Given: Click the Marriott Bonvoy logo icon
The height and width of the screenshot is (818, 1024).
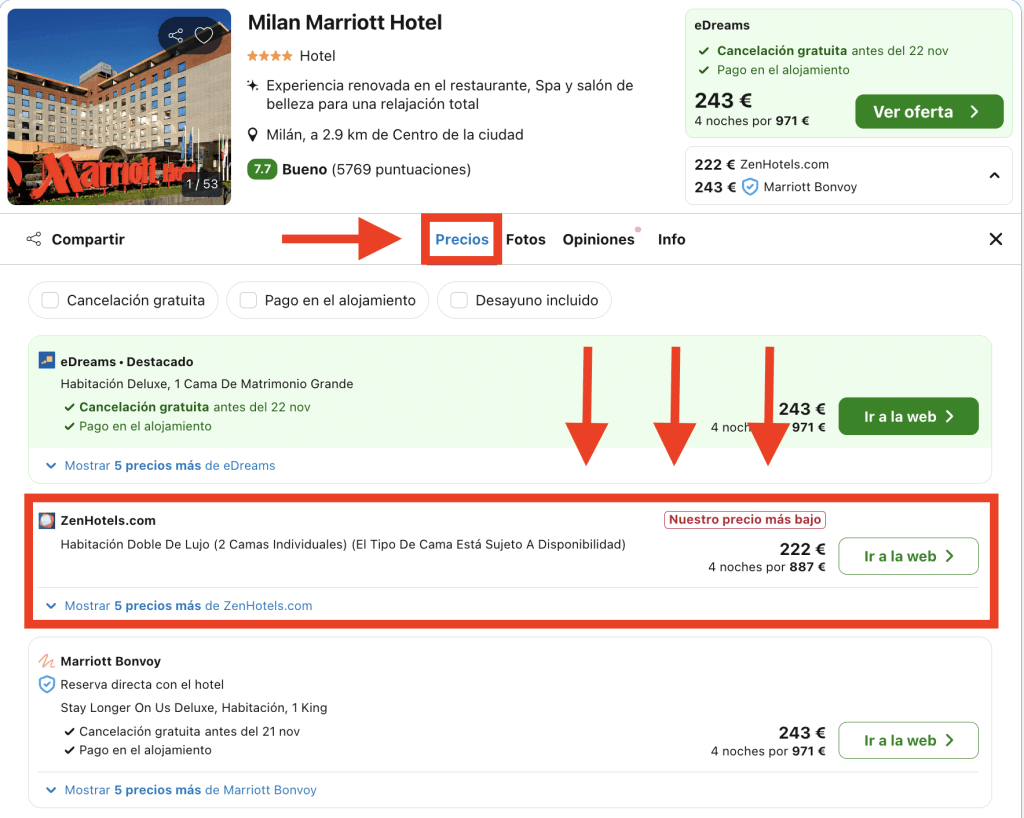Looking at the screenshot, I should pyautogui.click(x=47, y=662).
